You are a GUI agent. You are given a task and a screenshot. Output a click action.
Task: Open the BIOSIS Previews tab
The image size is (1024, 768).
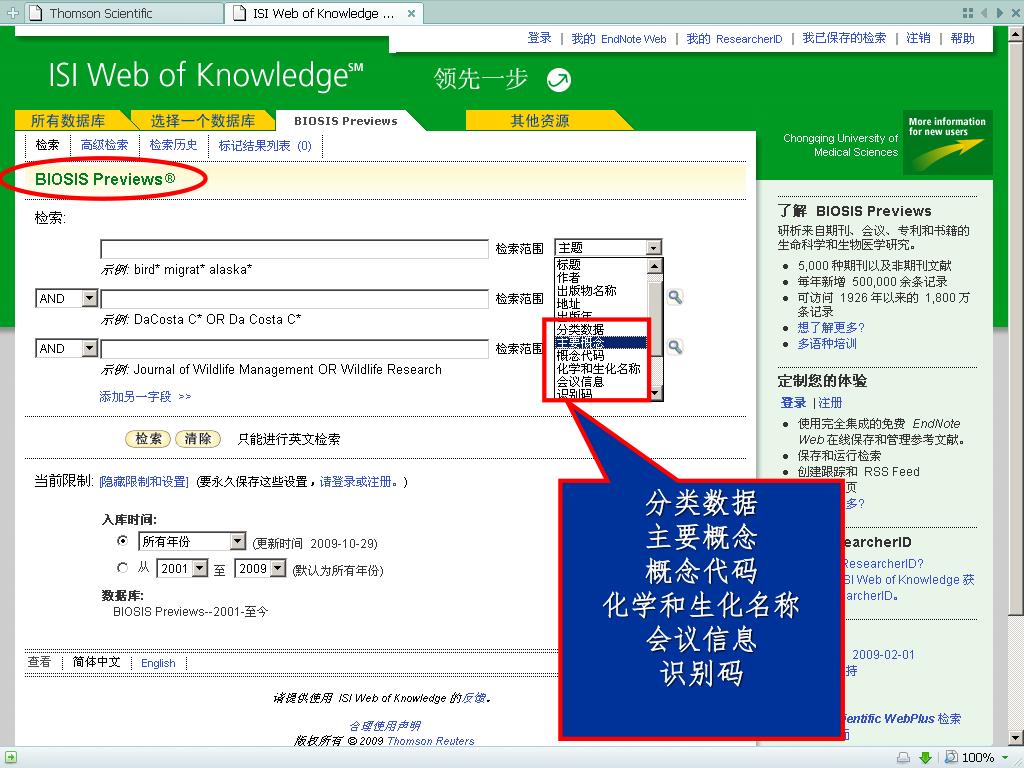point(345,121)
